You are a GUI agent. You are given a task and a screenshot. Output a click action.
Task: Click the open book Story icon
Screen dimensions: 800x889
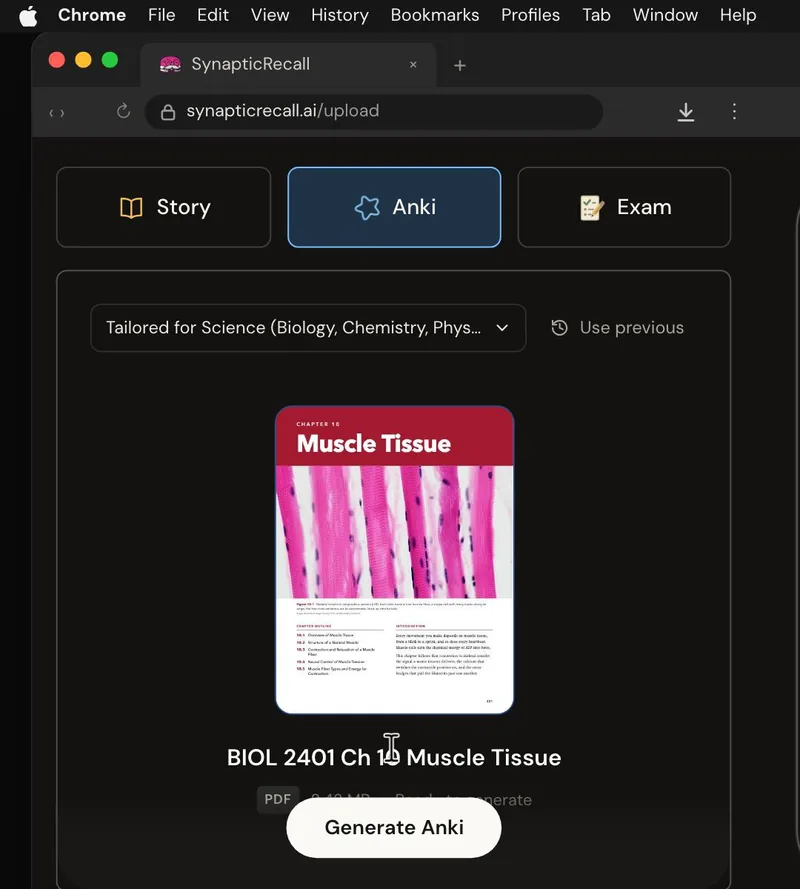(x=131, y=208)
